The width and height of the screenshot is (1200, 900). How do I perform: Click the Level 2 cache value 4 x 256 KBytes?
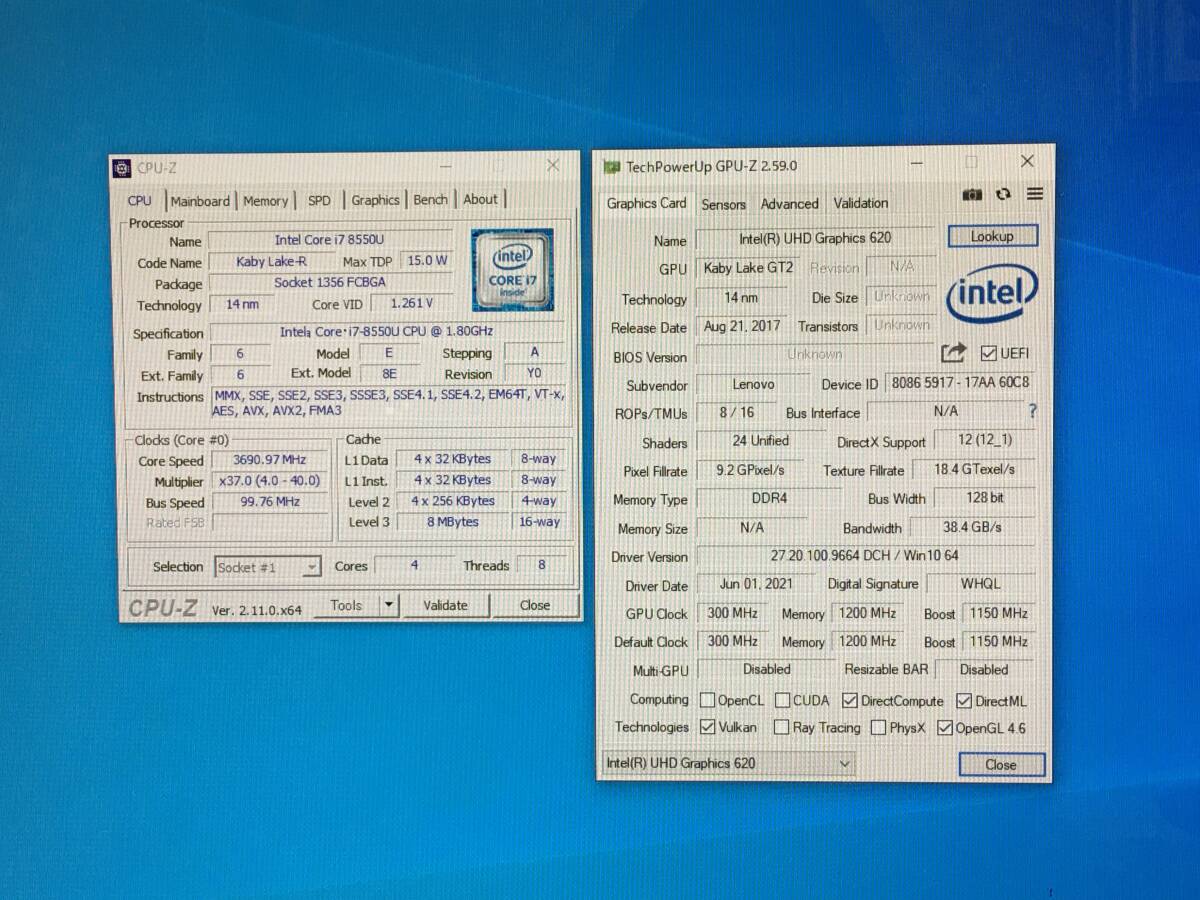[453, 501]
